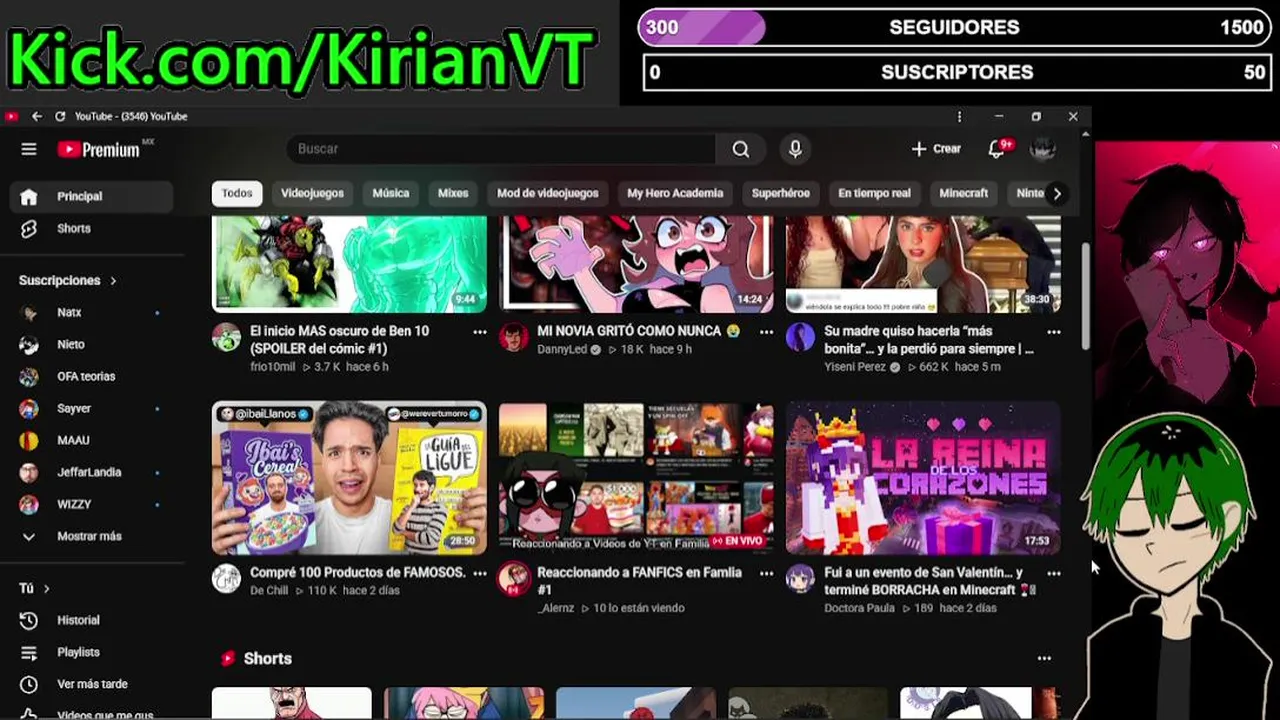1280x720 pixels.
Task: Open the Shorts section options menu
Action: [x=1044, y=658]
